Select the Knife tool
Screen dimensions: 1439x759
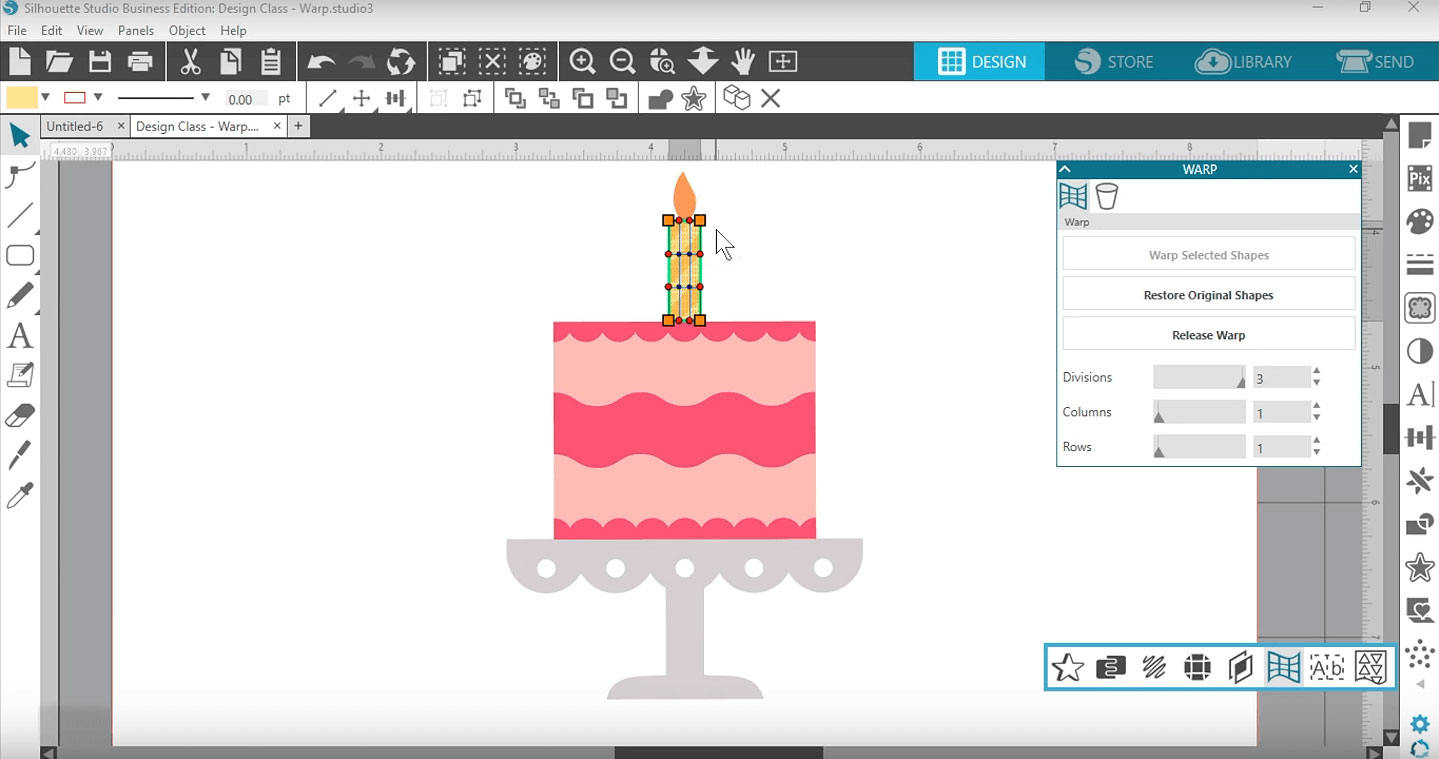pos(20,455)
